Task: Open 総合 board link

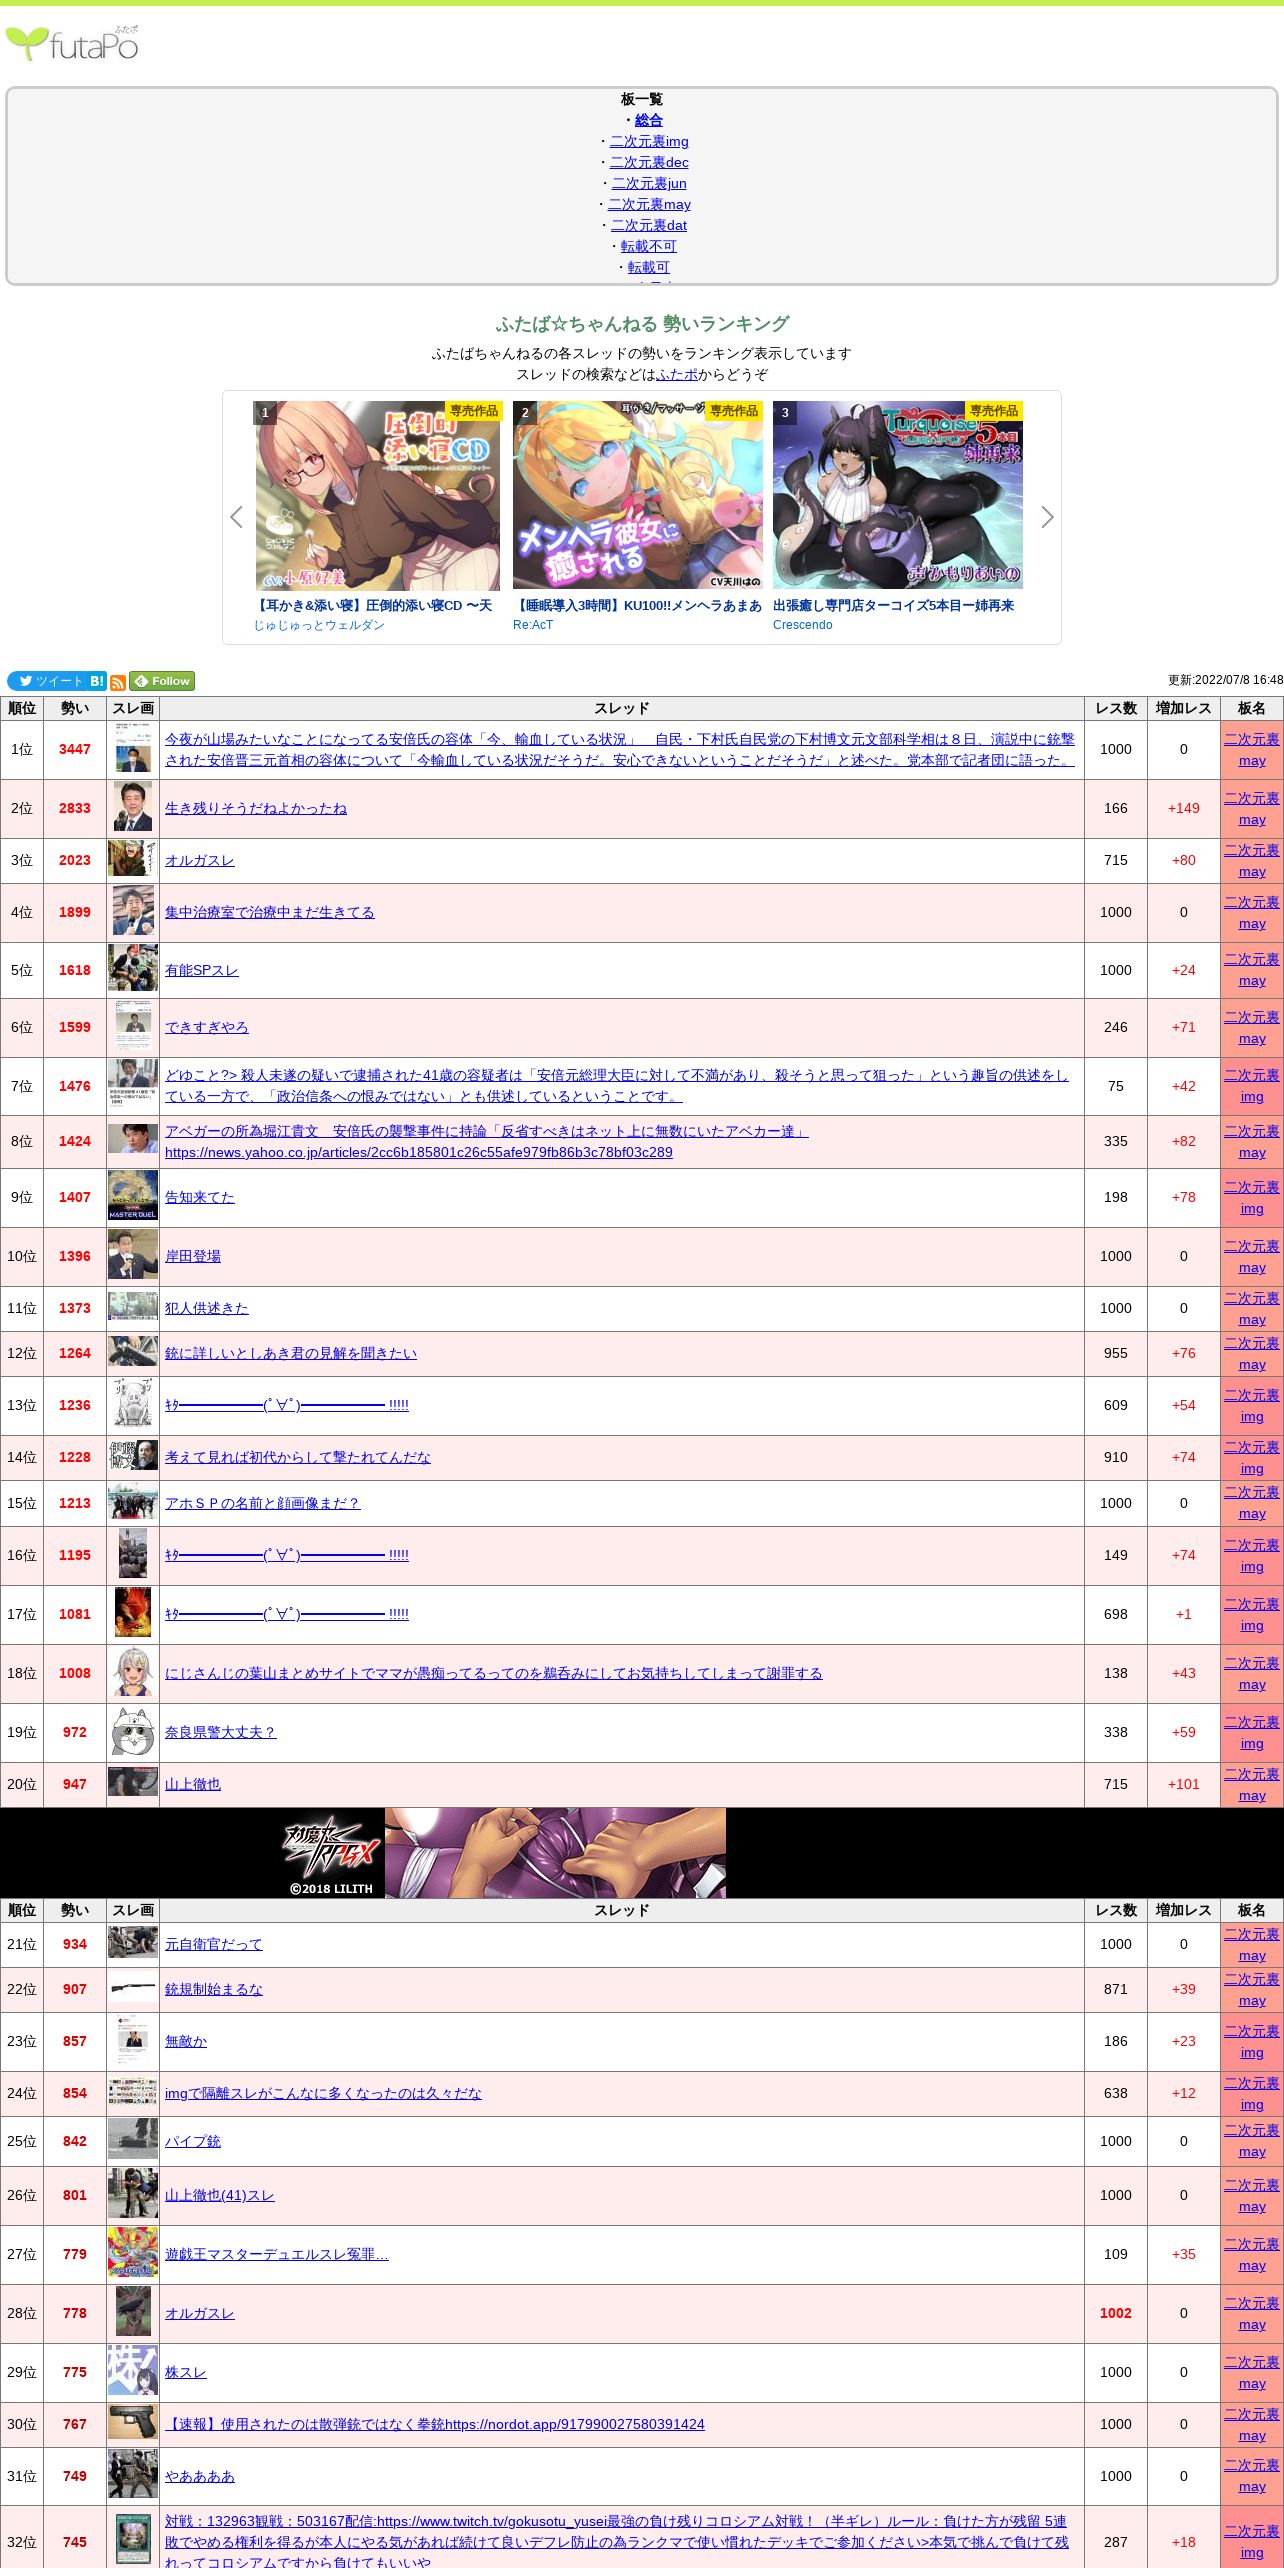Action: pos(649,120)
